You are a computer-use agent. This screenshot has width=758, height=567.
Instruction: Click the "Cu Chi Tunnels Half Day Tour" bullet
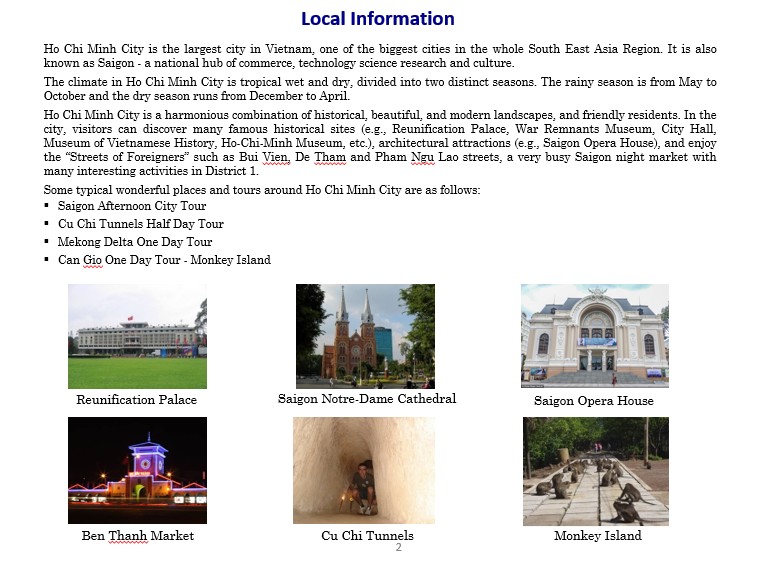click(x=140, y=224)
